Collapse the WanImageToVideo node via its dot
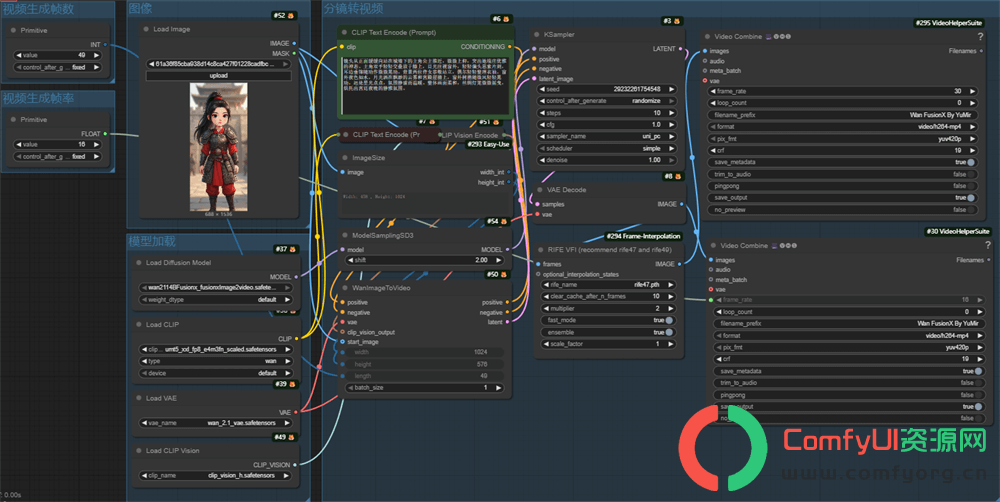This screenshot has height=502, width=1000. click(x=345, y=288)
